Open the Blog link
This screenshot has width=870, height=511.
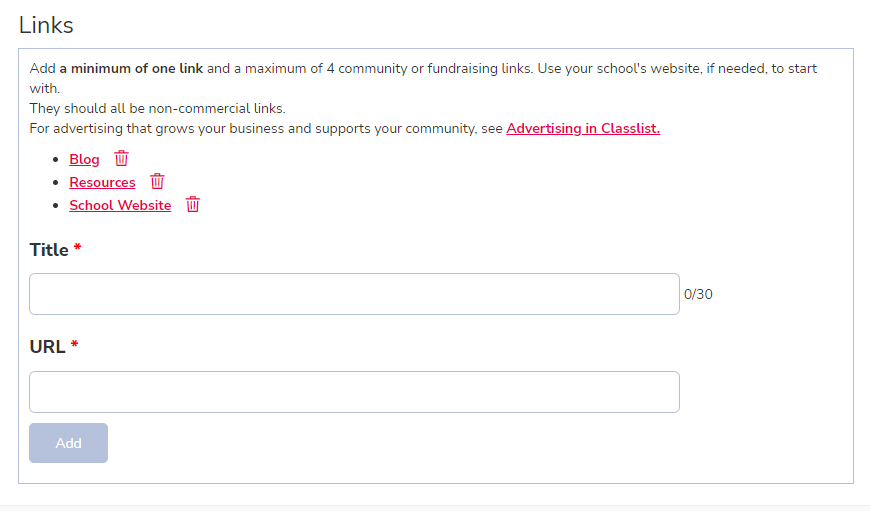click(84, 159)
